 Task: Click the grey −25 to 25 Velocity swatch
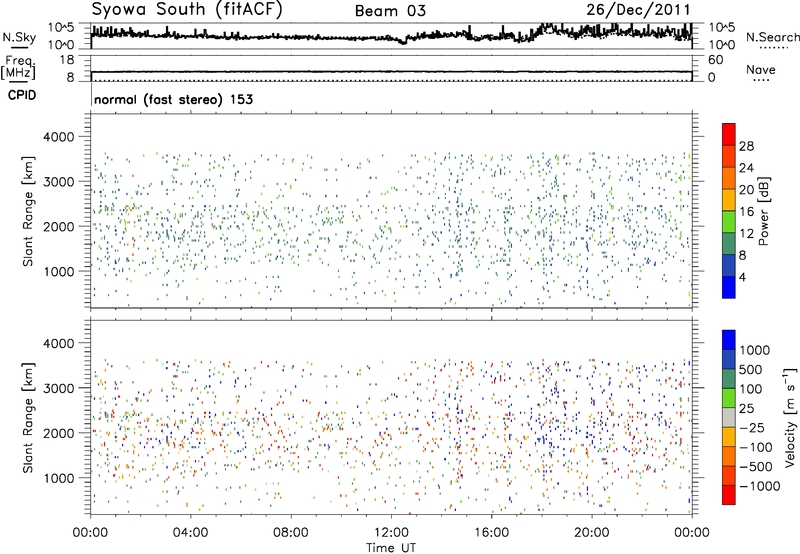point(729,418)
